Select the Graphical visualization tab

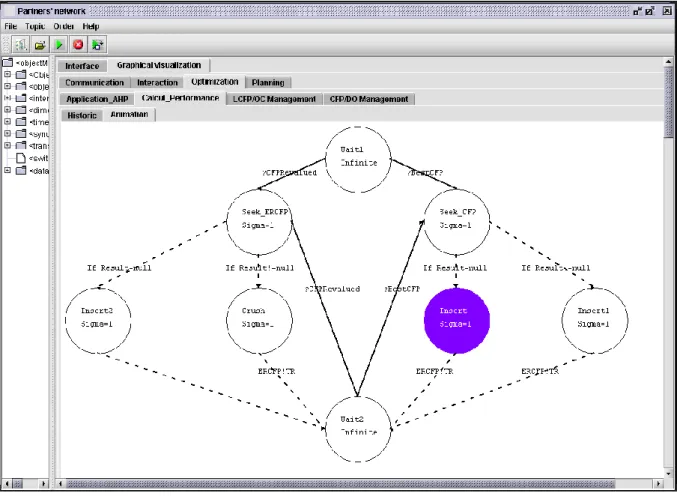tap(159, 65)
